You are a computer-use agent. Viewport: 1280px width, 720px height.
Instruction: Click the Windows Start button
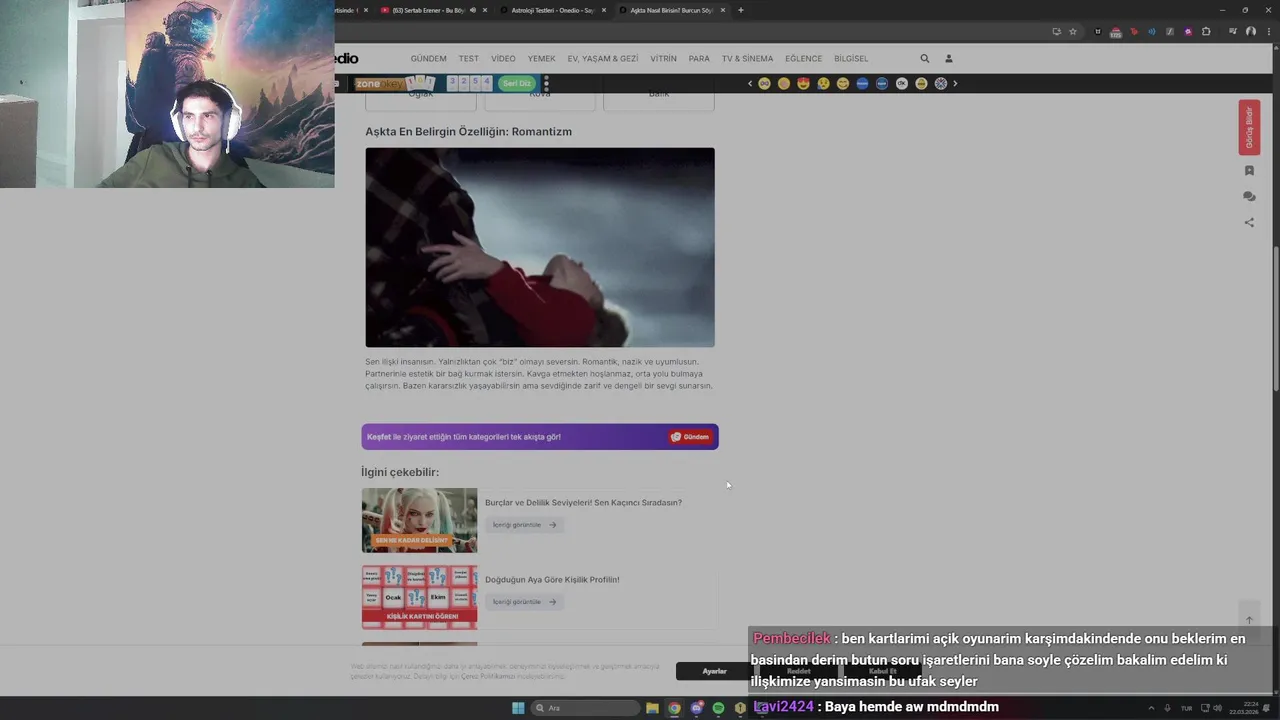[518, 708]
